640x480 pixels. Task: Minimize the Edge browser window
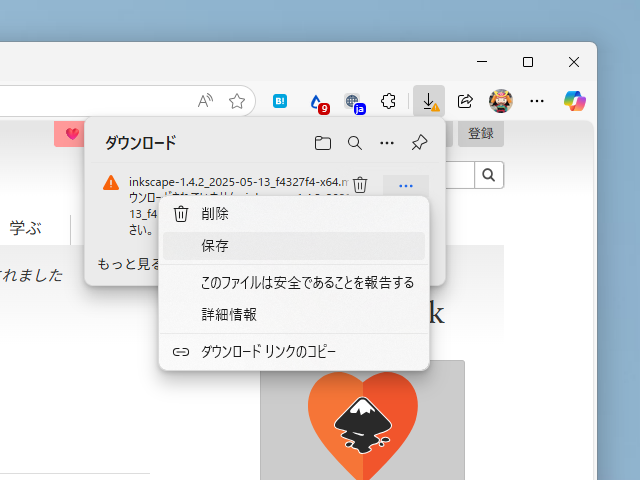[482, 62]
